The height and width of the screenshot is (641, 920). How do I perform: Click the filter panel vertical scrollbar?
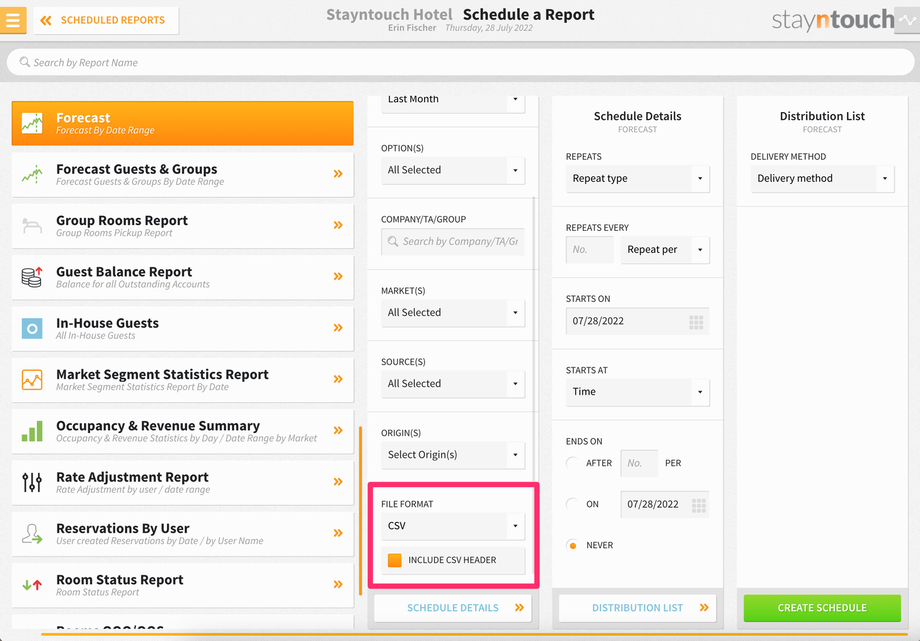click(533, 384)
